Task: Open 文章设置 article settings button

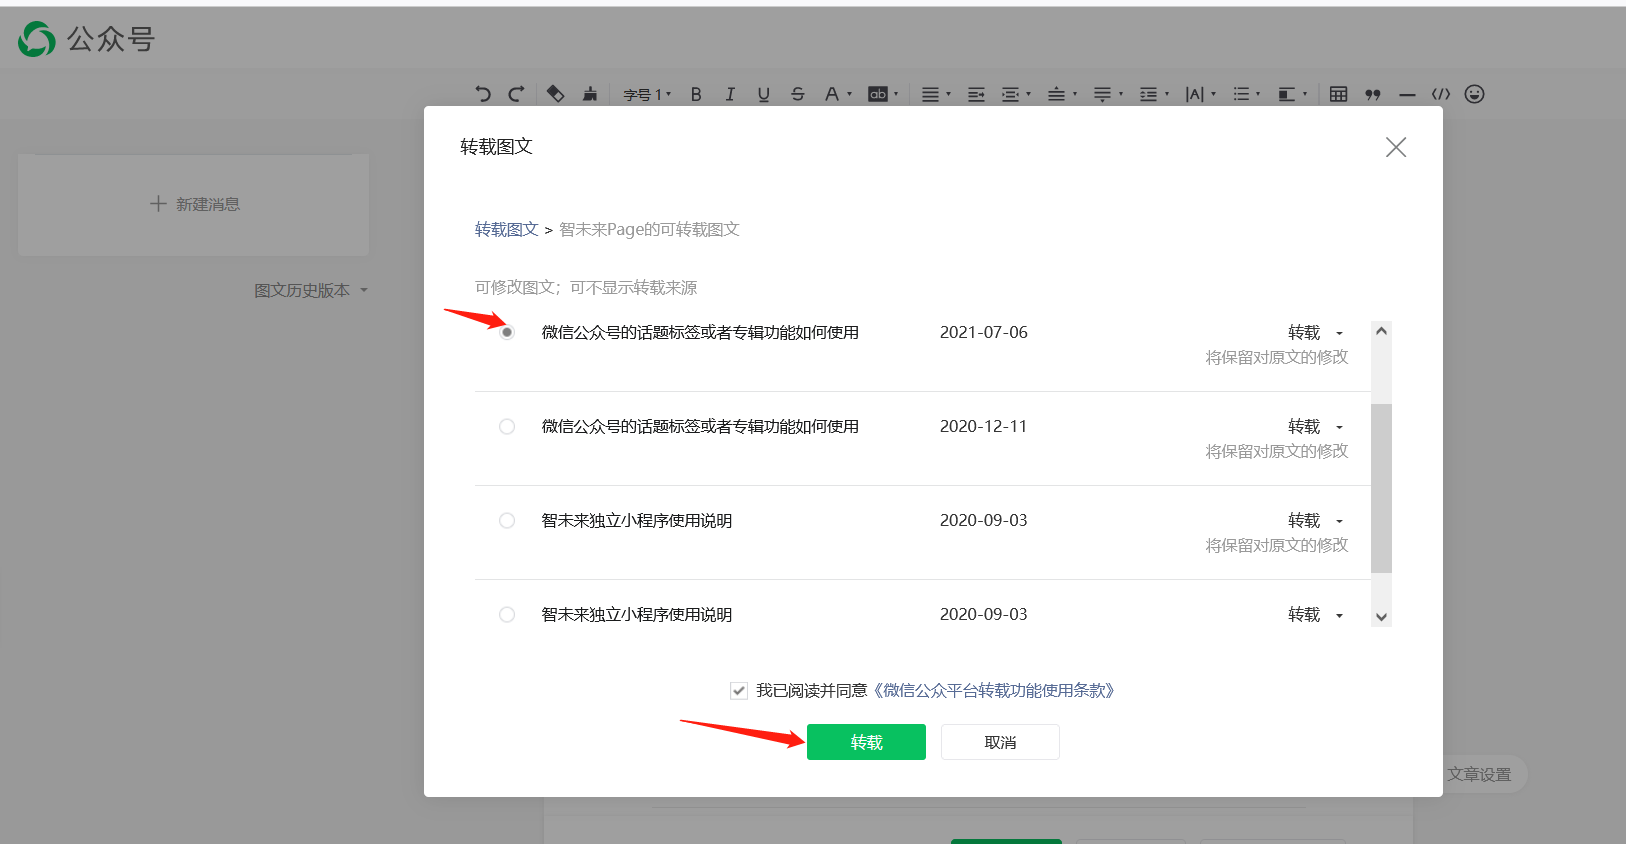Action: (x=1480, y=774)
